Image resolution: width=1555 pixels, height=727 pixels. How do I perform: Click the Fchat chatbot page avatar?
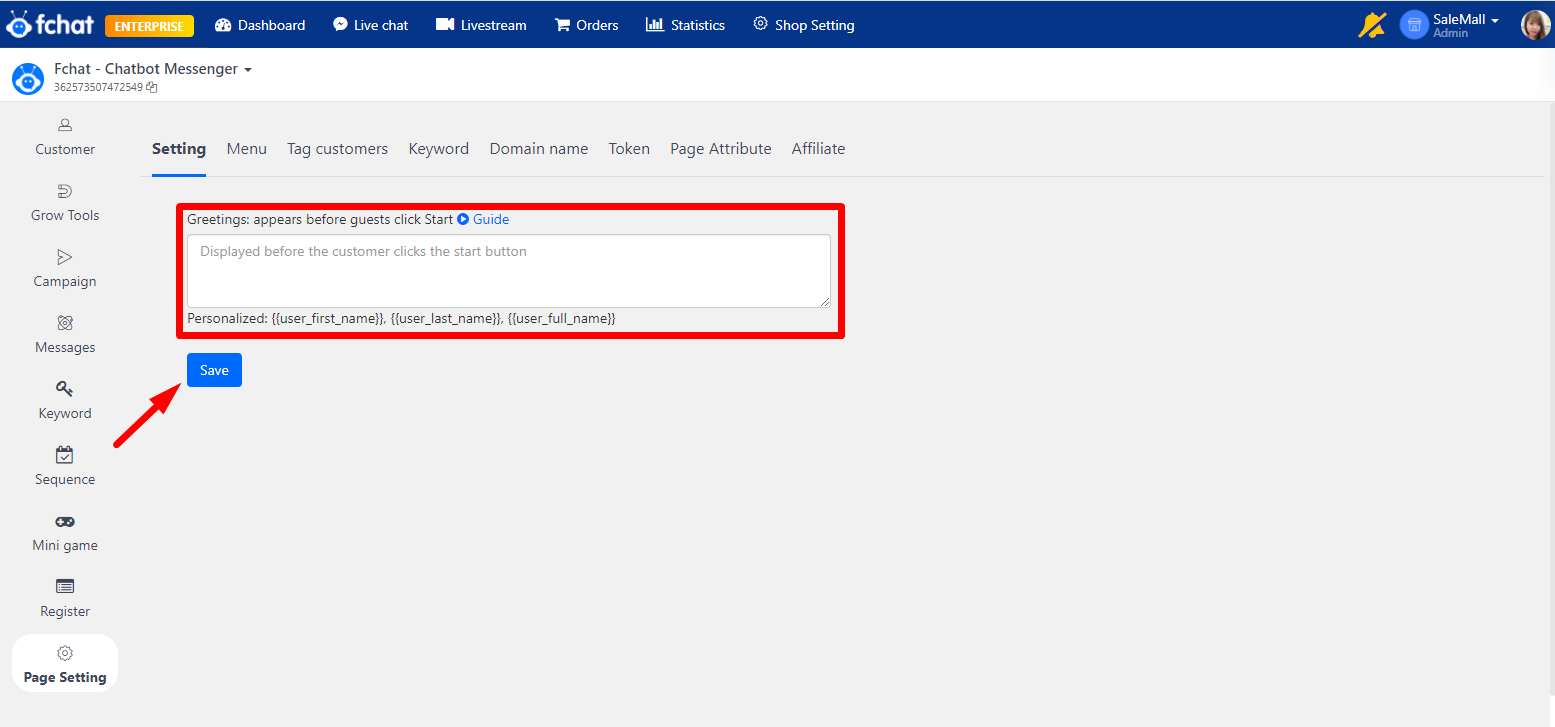(x=28, y=78)
